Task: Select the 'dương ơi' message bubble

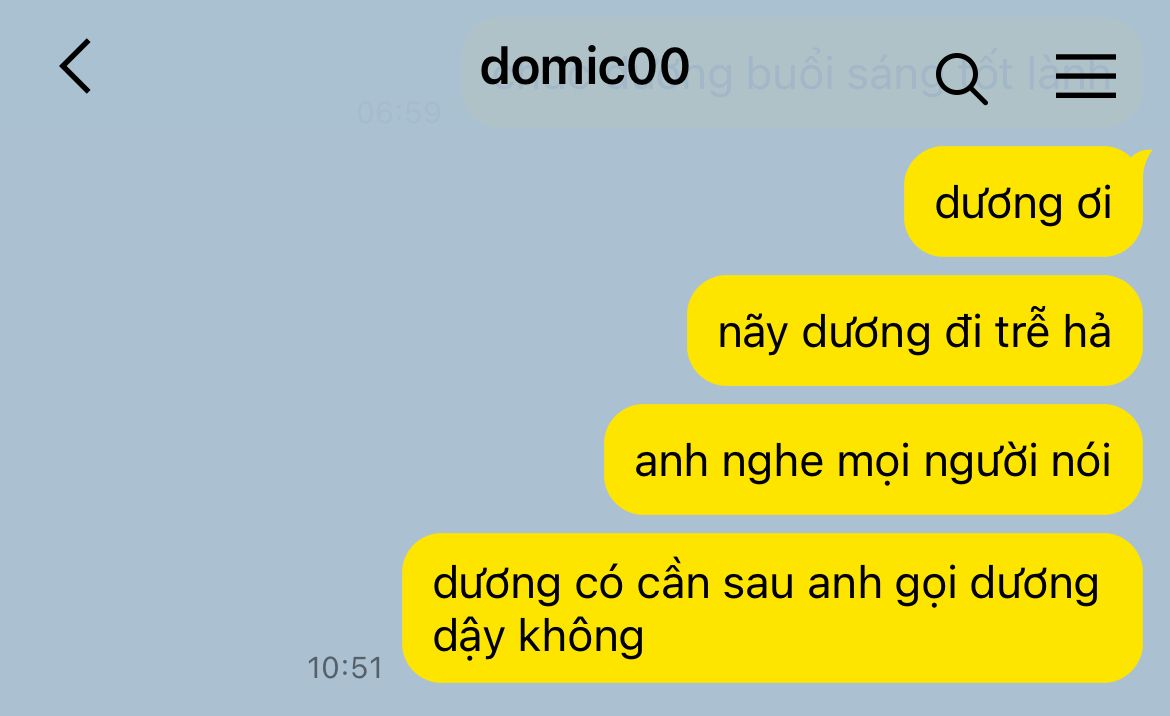Action: coord(1023,201)
